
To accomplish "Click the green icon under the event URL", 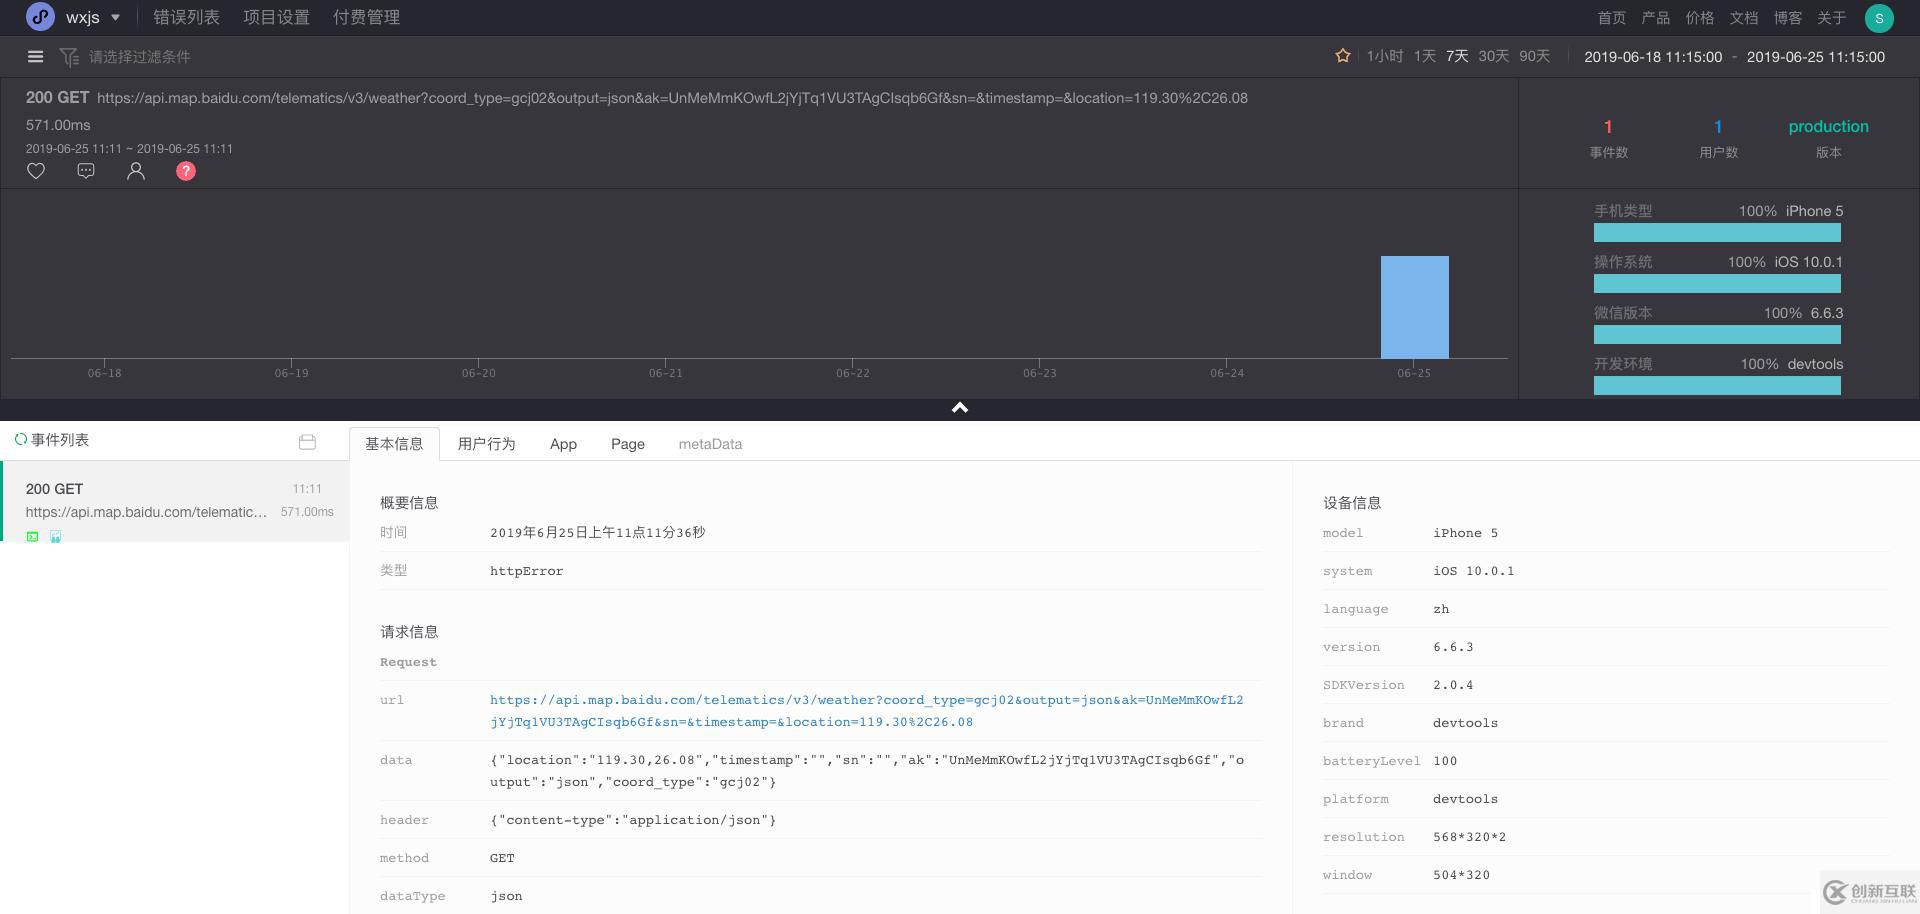I will point(32,537).
